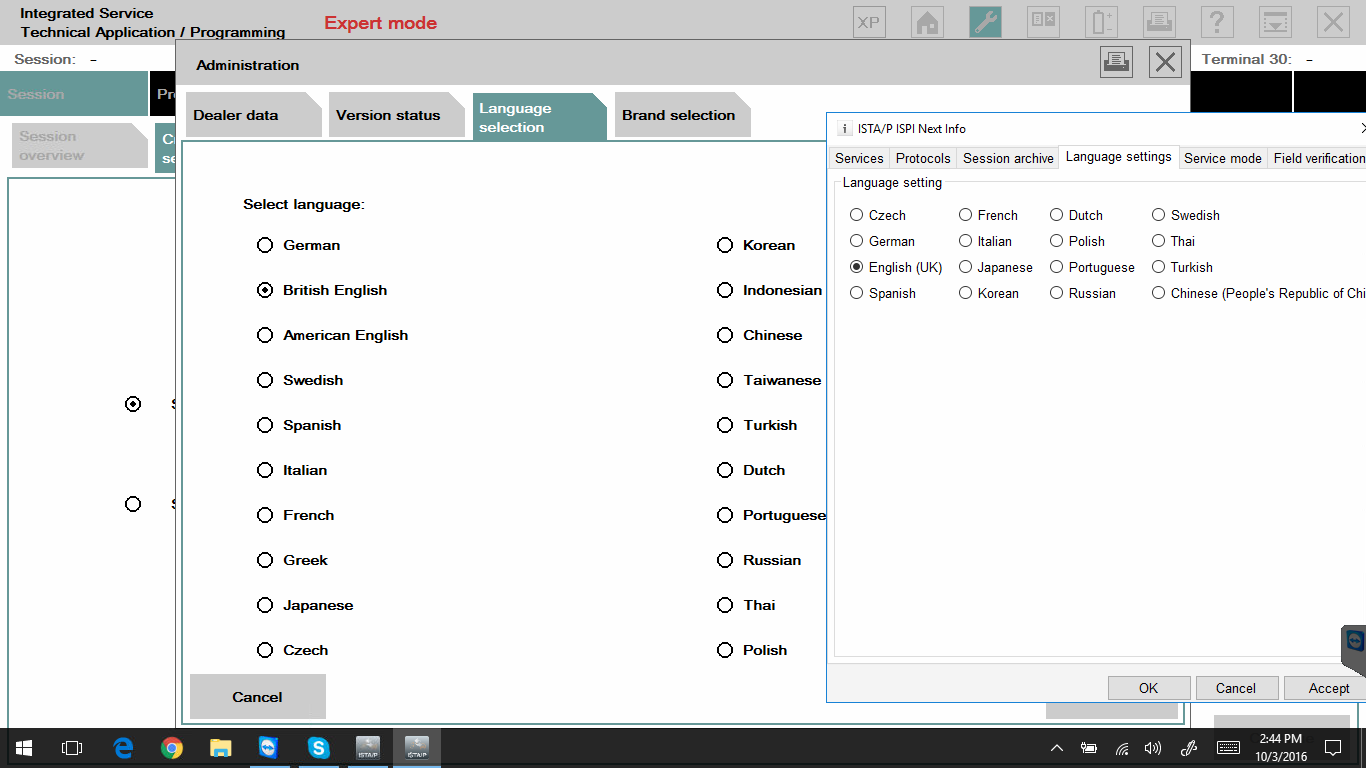Screen dimensions: 1366x768
Task: Click the Session tab in background window
Action: click(x=74, y=94)
